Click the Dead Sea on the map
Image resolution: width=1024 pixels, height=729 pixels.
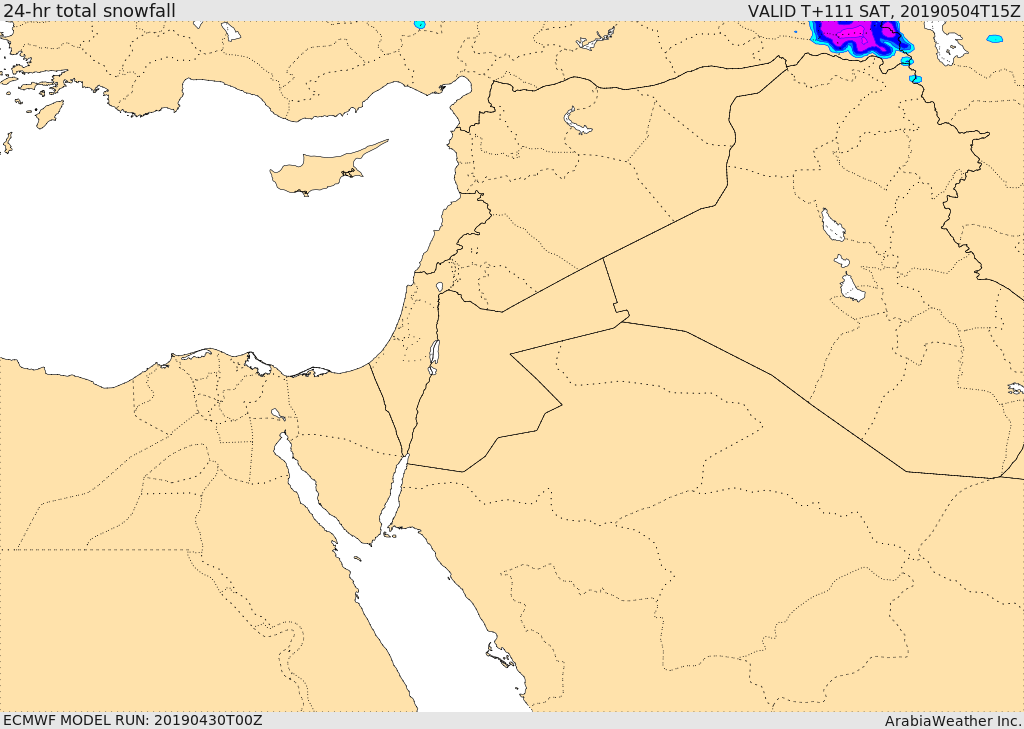tap(433, 357)
